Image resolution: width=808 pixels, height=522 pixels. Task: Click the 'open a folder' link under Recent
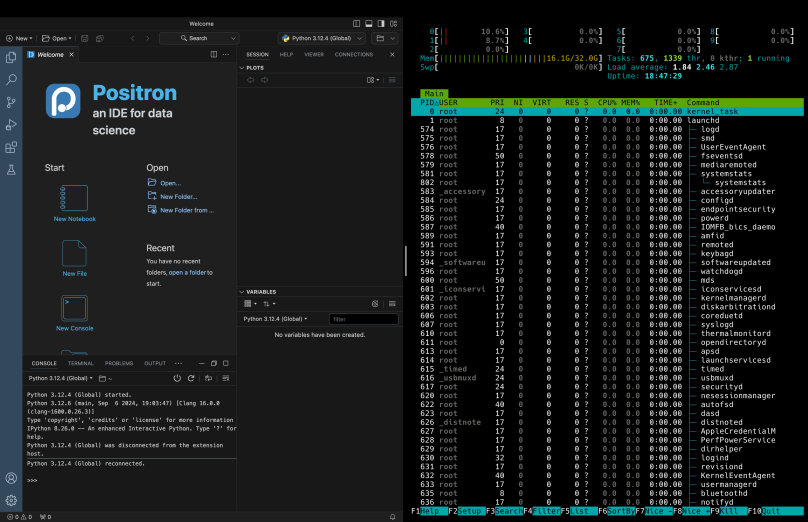(x=188, y=273)
